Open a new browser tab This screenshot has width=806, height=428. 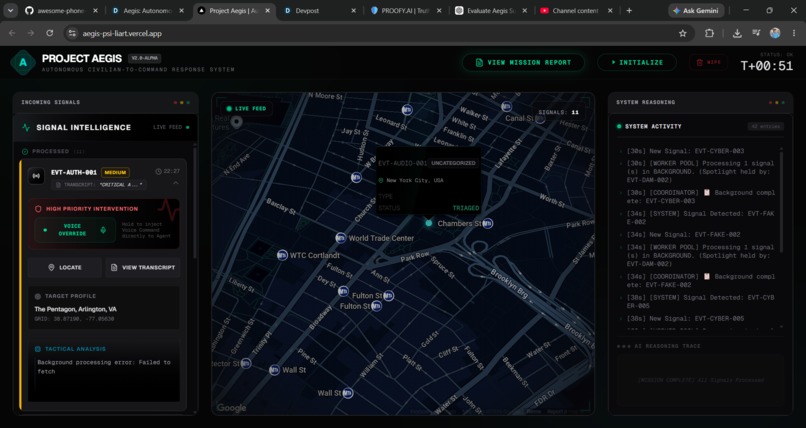coord(629,10)
